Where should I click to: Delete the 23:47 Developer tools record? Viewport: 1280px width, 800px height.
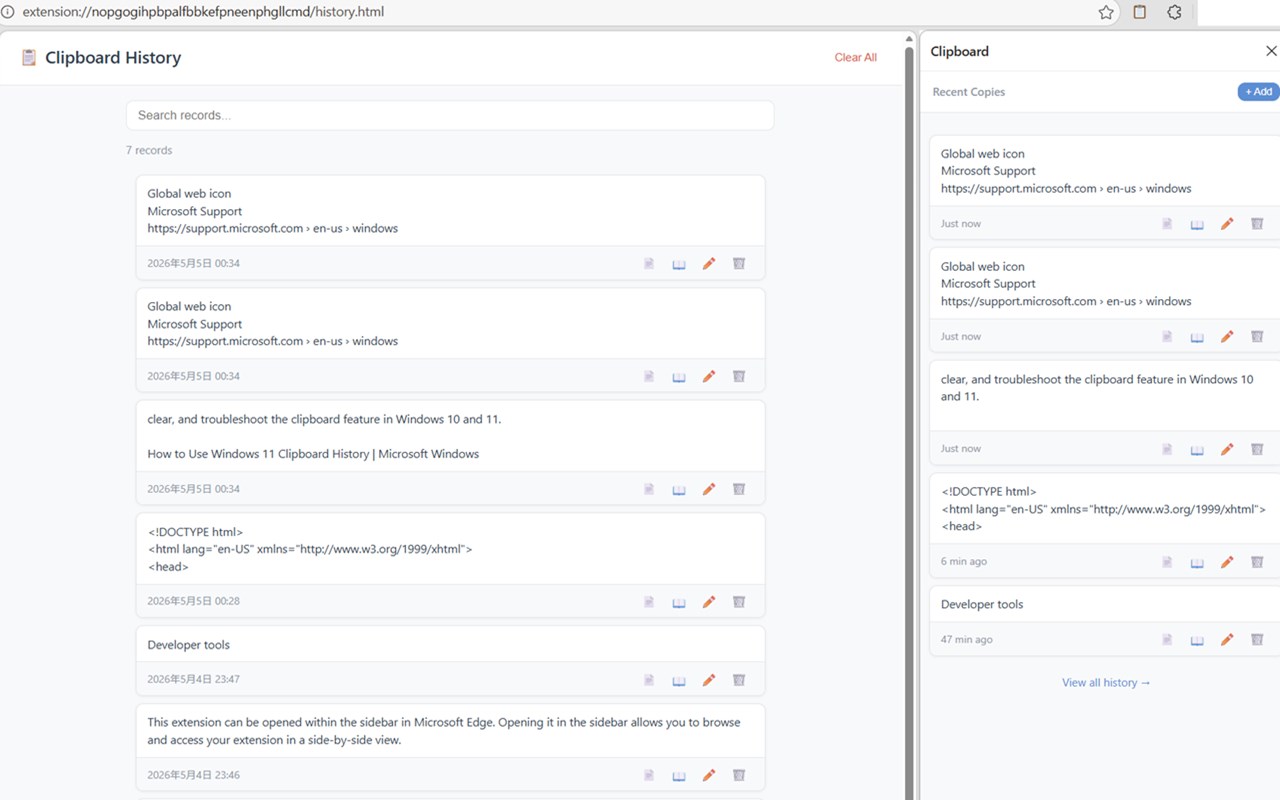(739, 680)
